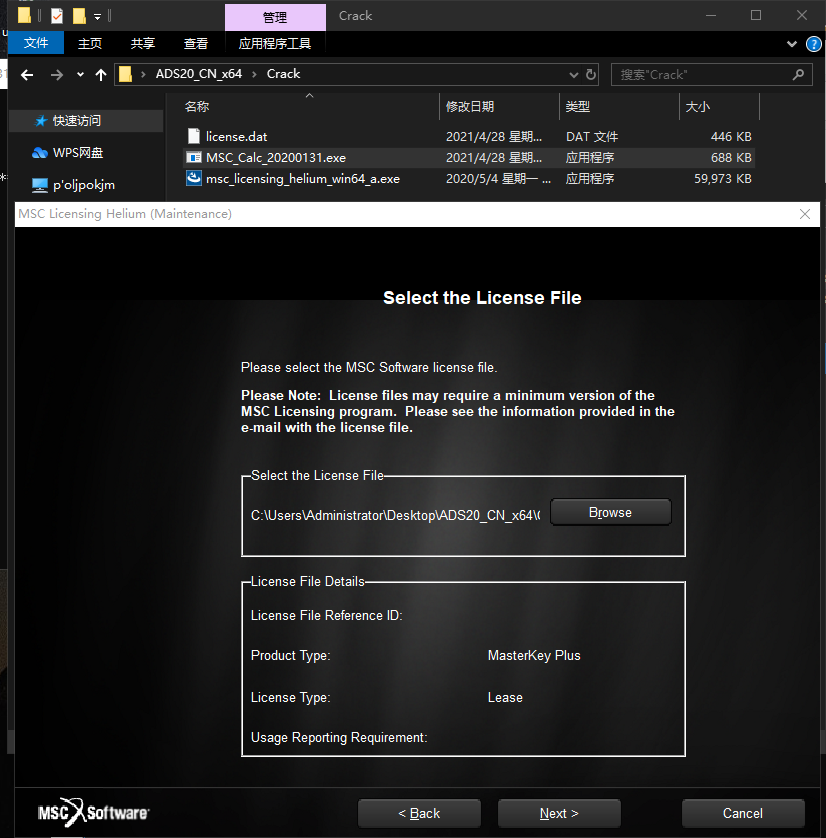Image resolution: width=826 pixels, height=838 pixels.
Task: Click the Lease license type value
Action: pyautogui.click(x=505, y=697)
